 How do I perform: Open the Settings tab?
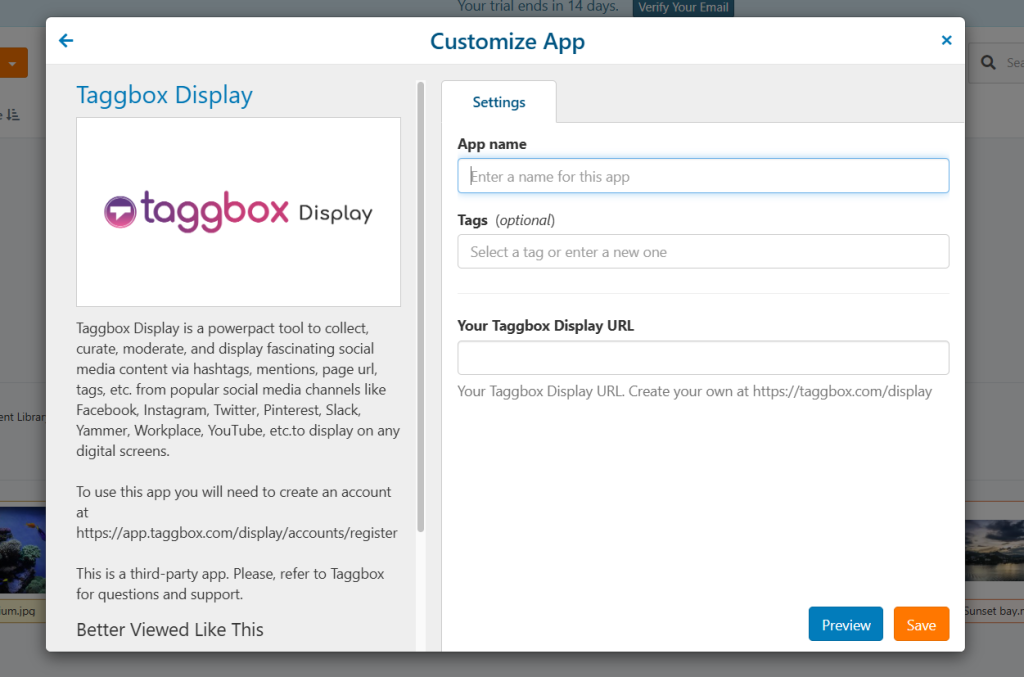[x=499, y=102]
